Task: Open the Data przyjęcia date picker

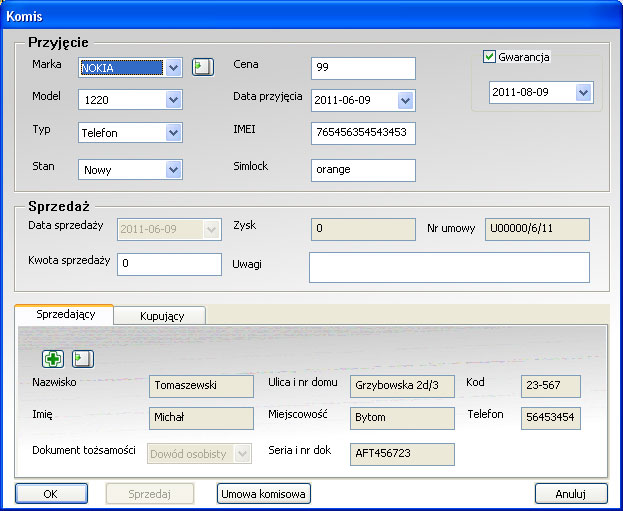Action: pyautogui.click(x=406, y=100)
